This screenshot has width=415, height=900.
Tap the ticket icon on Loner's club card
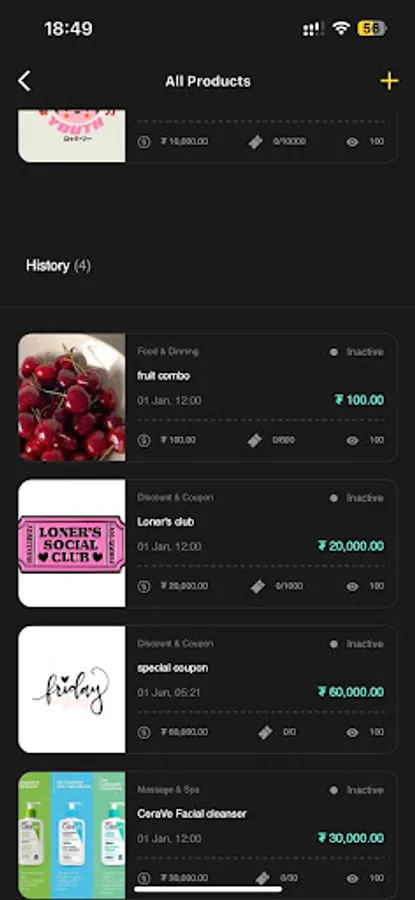pos(258,586)
